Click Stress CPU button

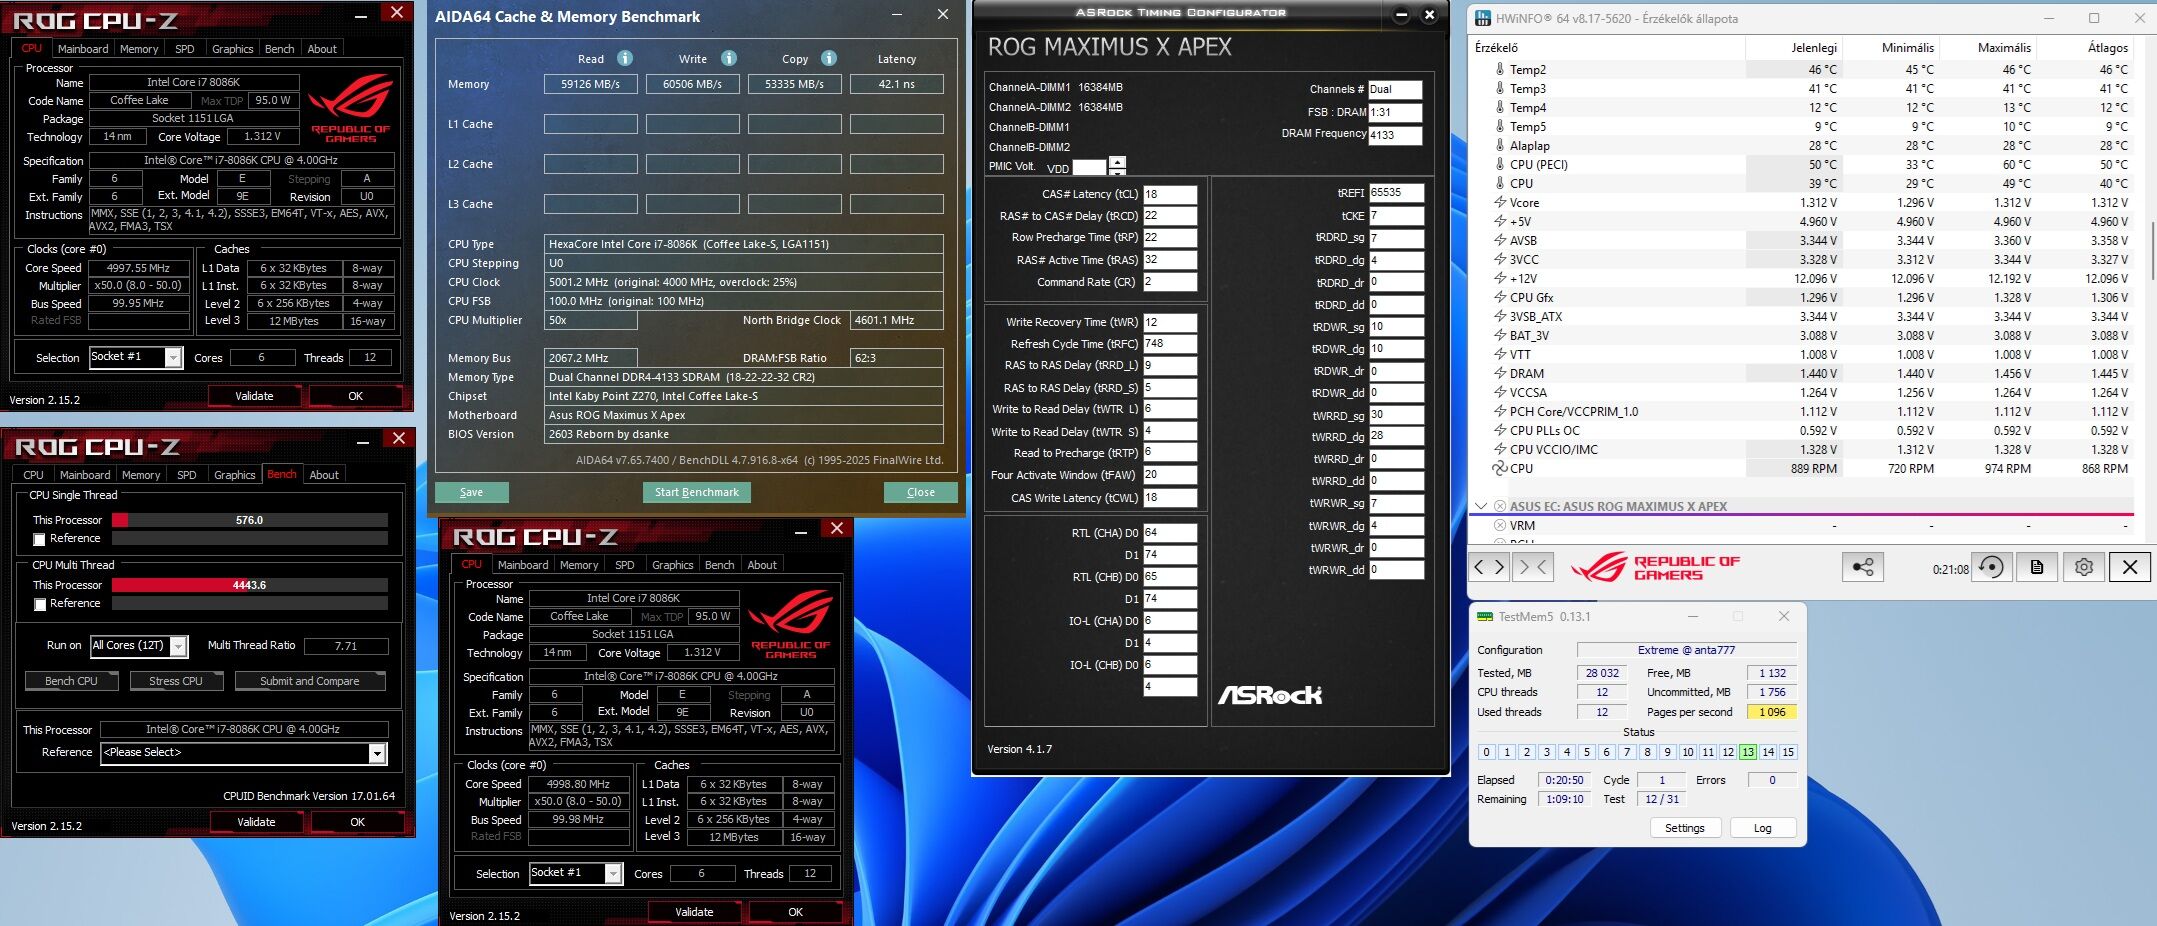click(x=175, y=681)
